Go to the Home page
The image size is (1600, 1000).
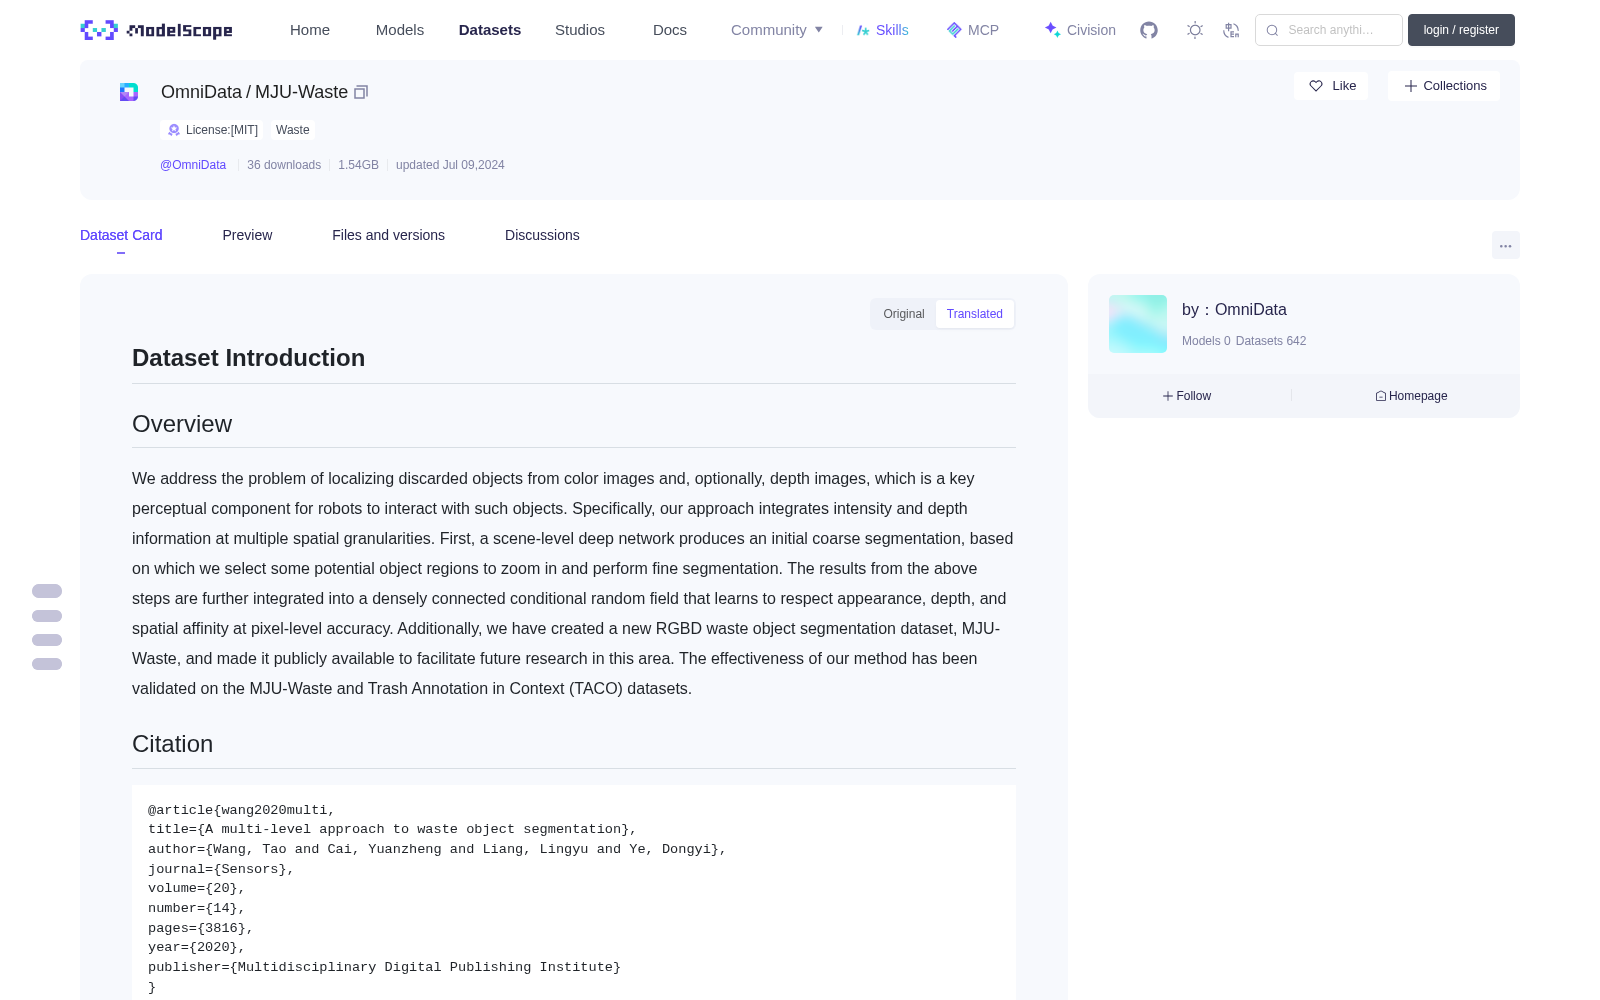click(x=310, y=30)
